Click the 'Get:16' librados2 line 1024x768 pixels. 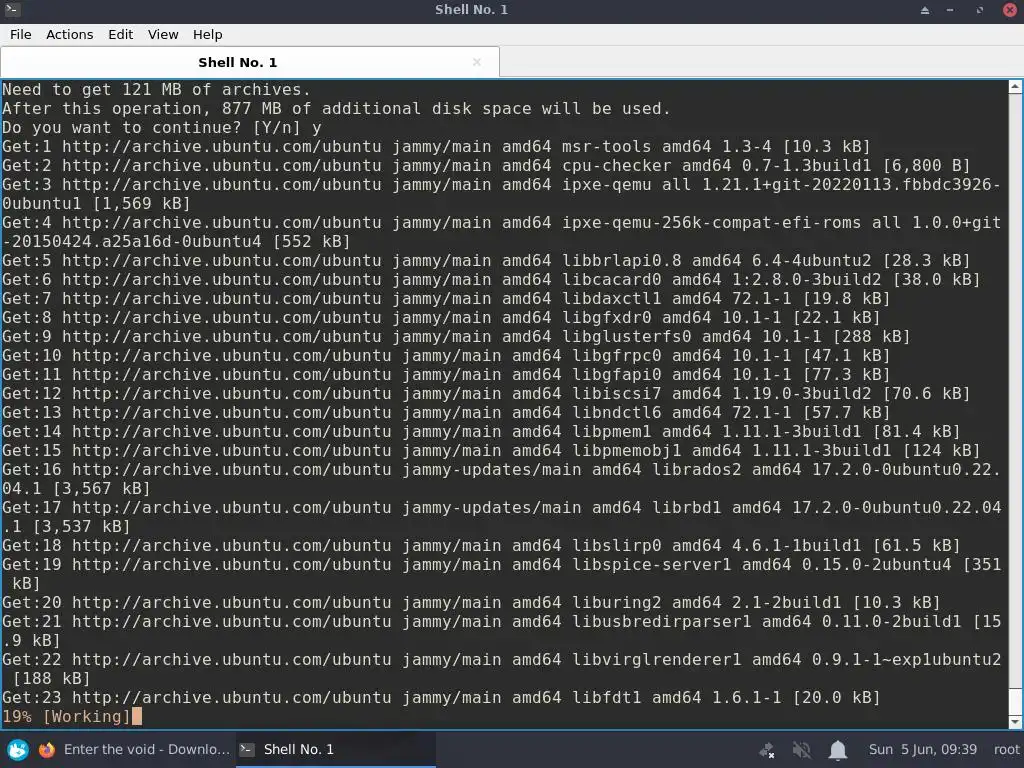501,479
